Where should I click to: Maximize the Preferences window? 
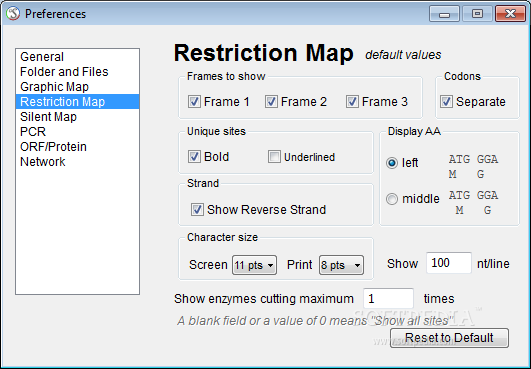pos(477,14)
